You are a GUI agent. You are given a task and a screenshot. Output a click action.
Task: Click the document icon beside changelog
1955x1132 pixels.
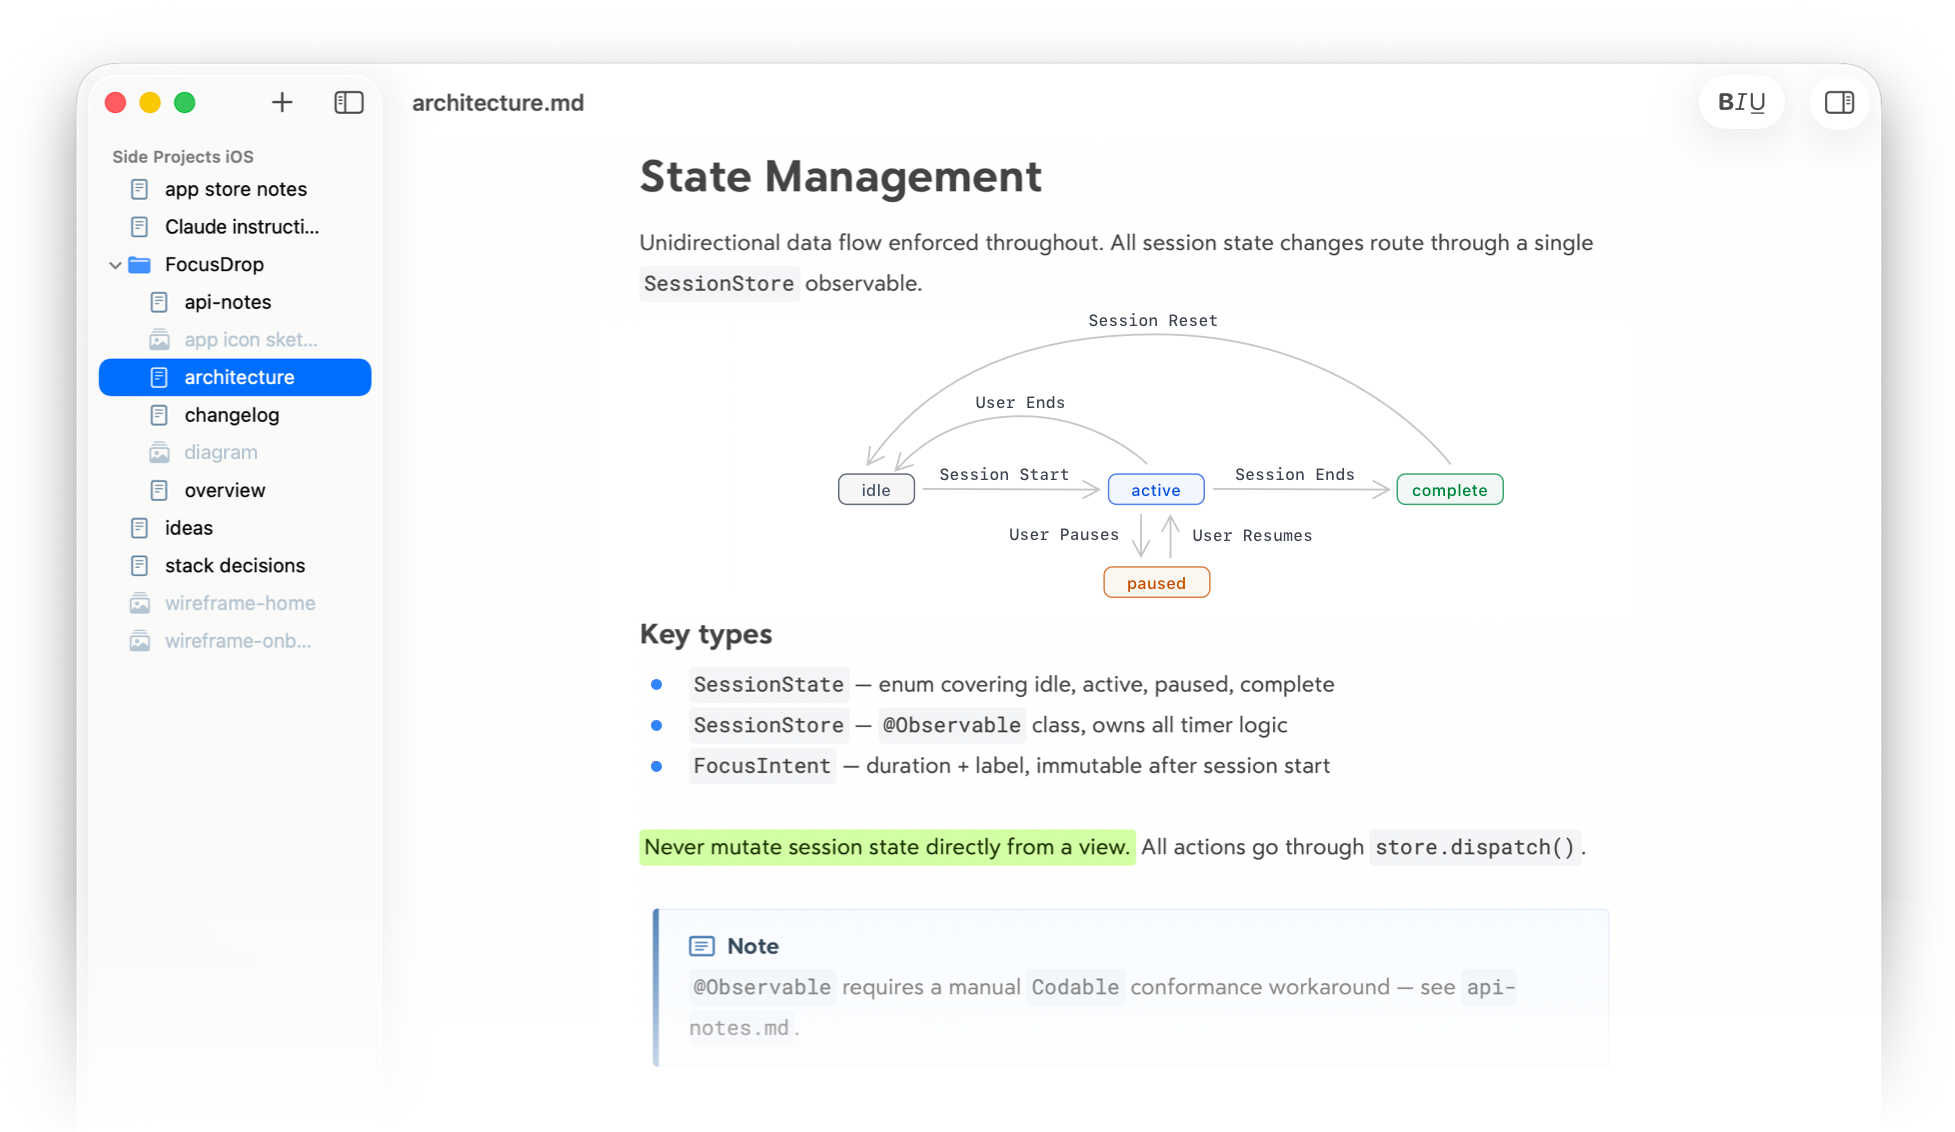click(x=159, y=415)
